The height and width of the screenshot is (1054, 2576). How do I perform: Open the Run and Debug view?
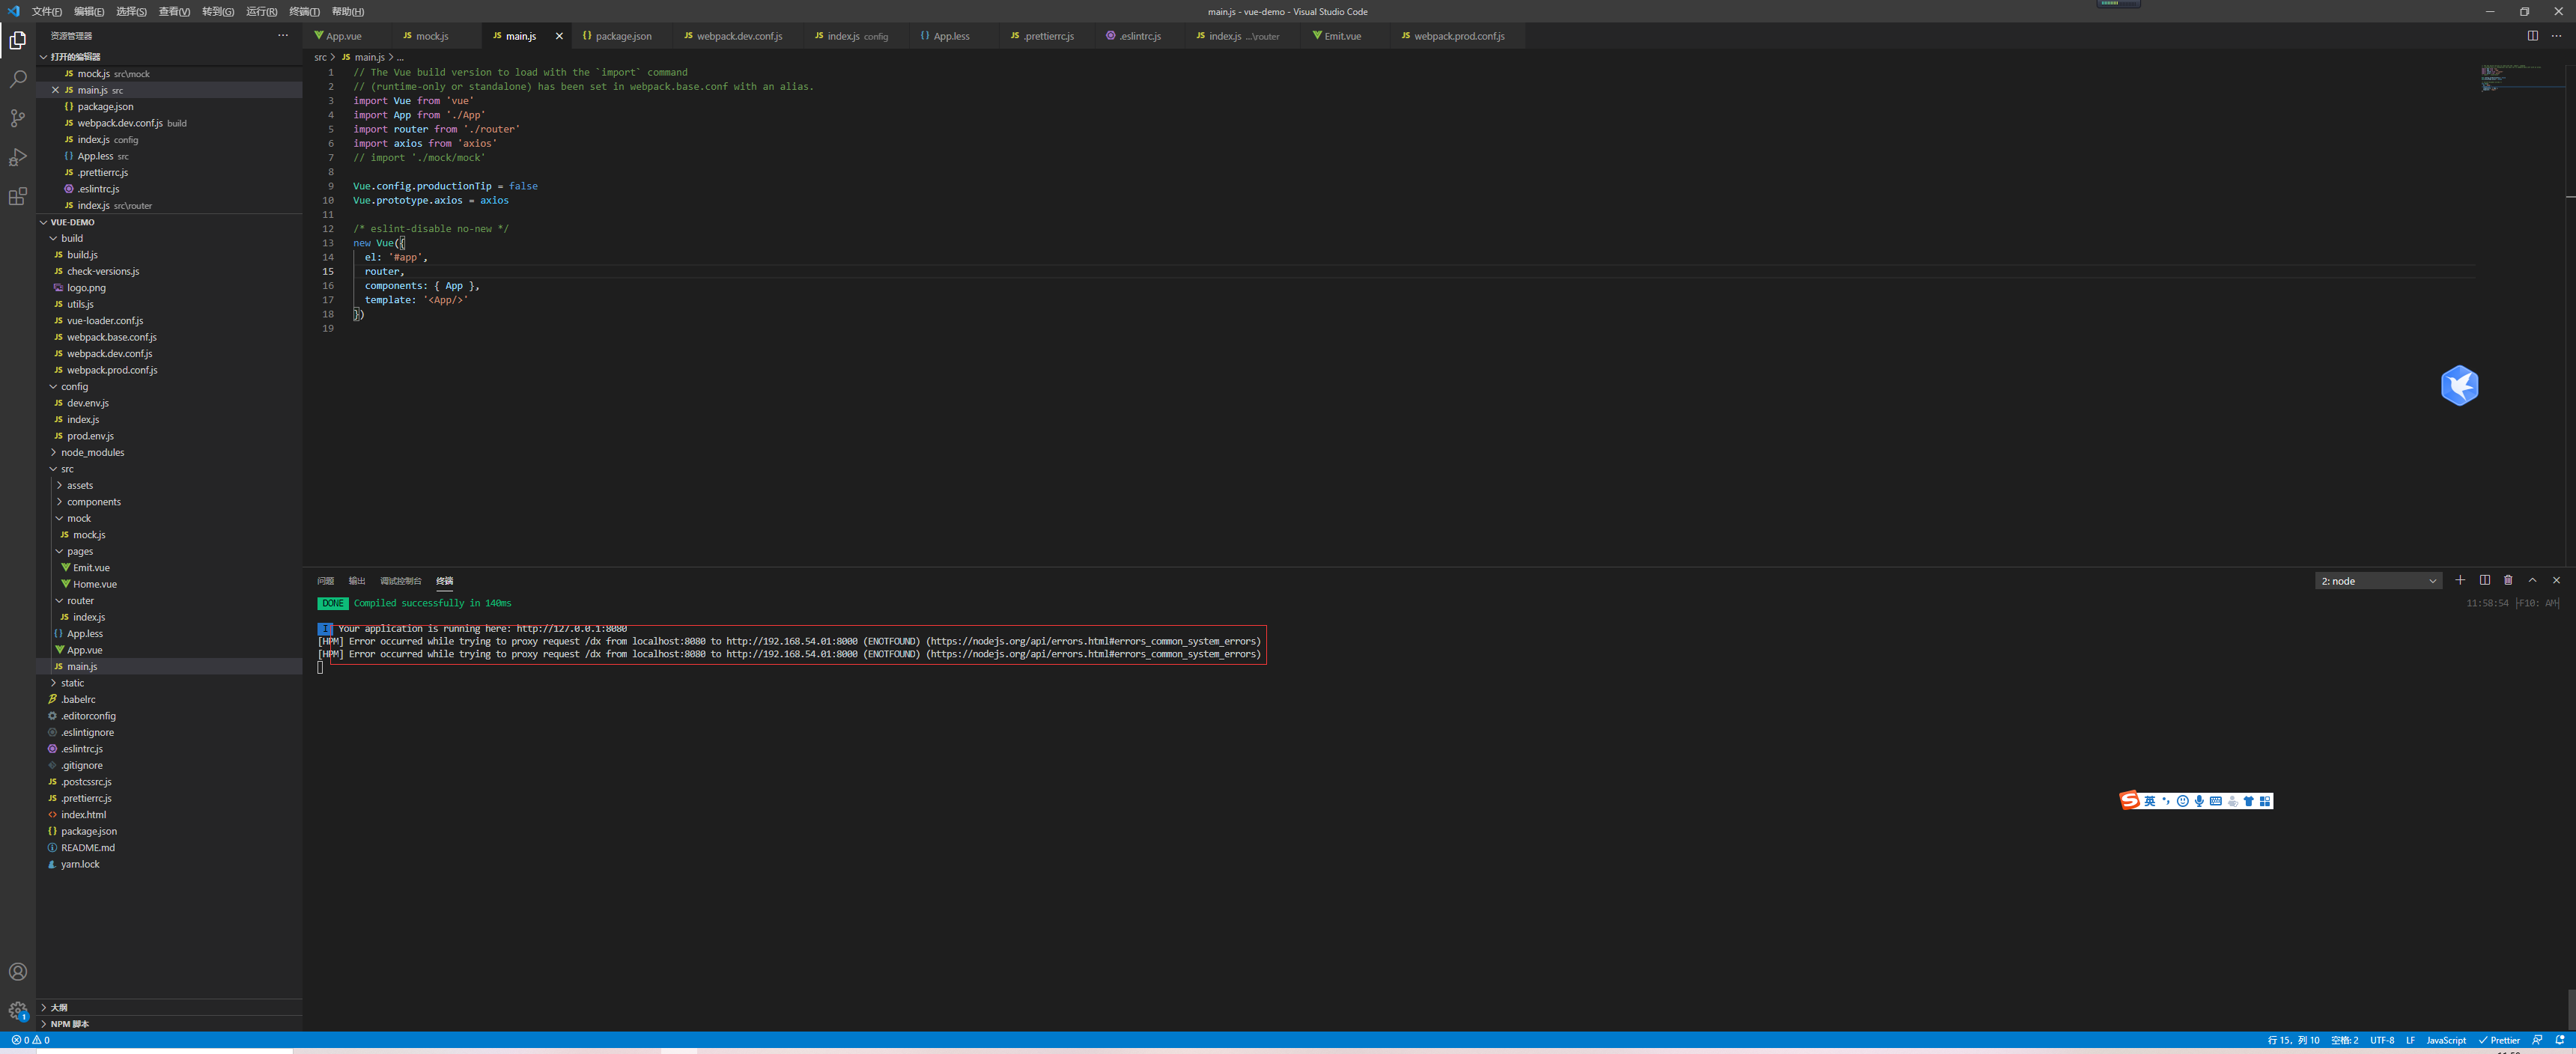(18, 157)
